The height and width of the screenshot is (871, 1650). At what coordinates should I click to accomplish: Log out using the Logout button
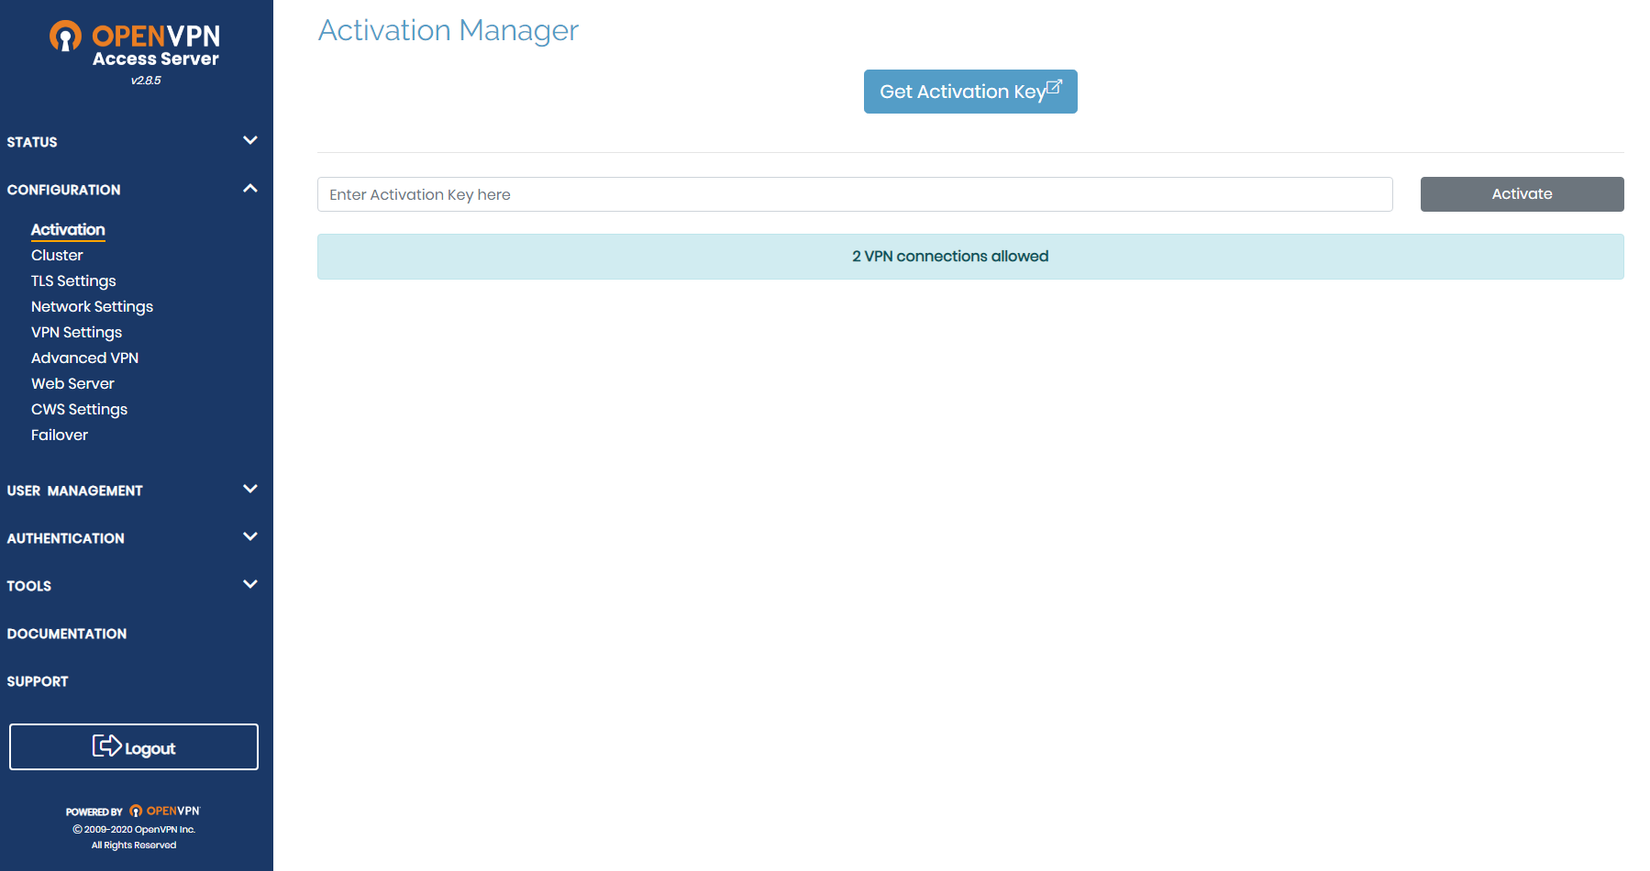tap(134, 747)
